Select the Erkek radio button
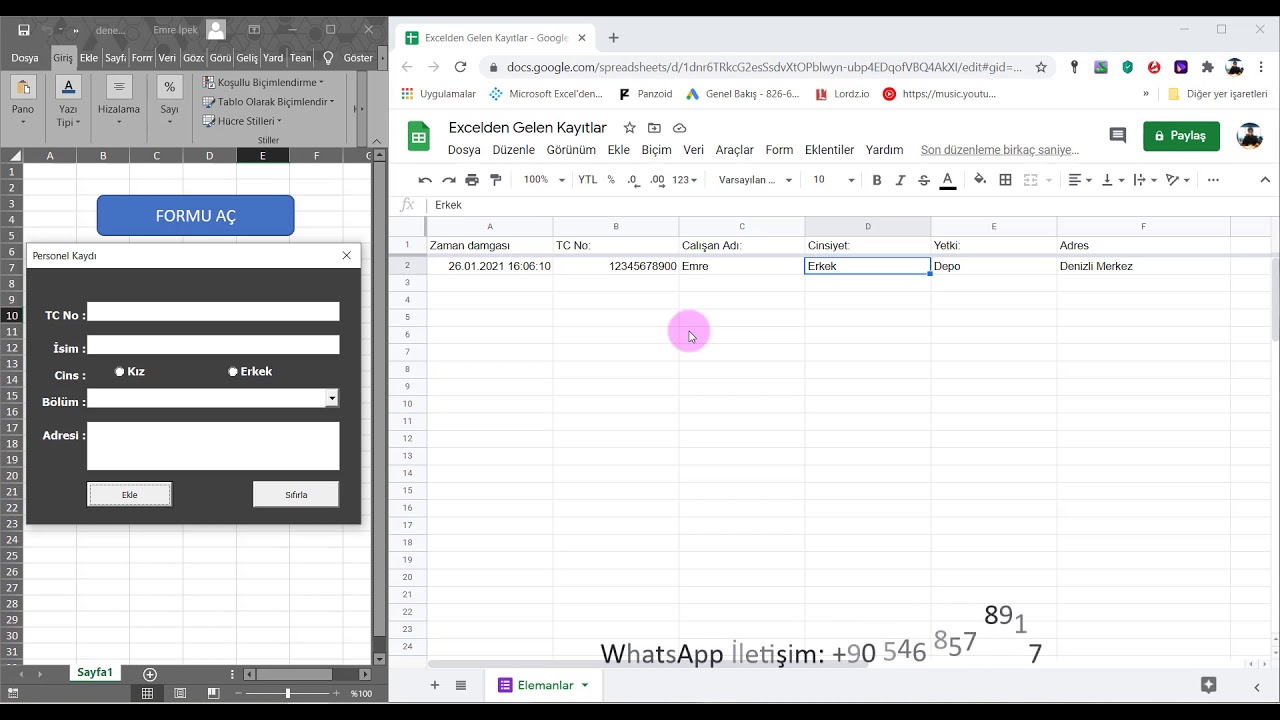 tap(233, 372)
